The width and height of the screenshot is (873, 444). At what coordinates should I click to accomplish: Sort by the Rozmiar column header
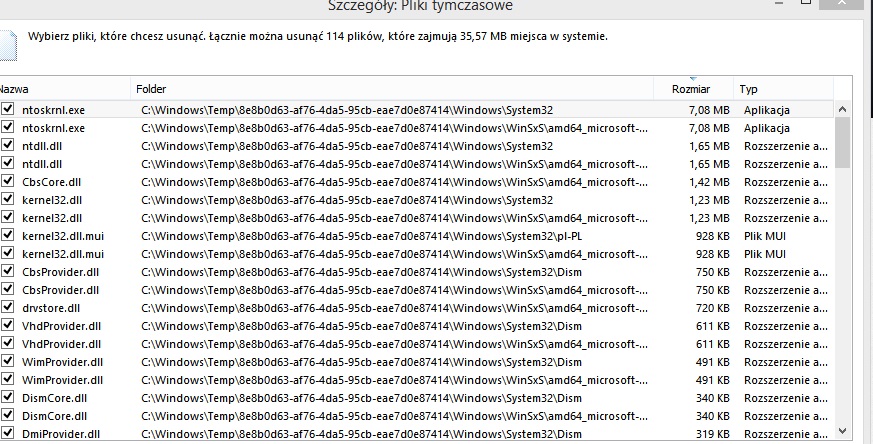coord(691,89)
